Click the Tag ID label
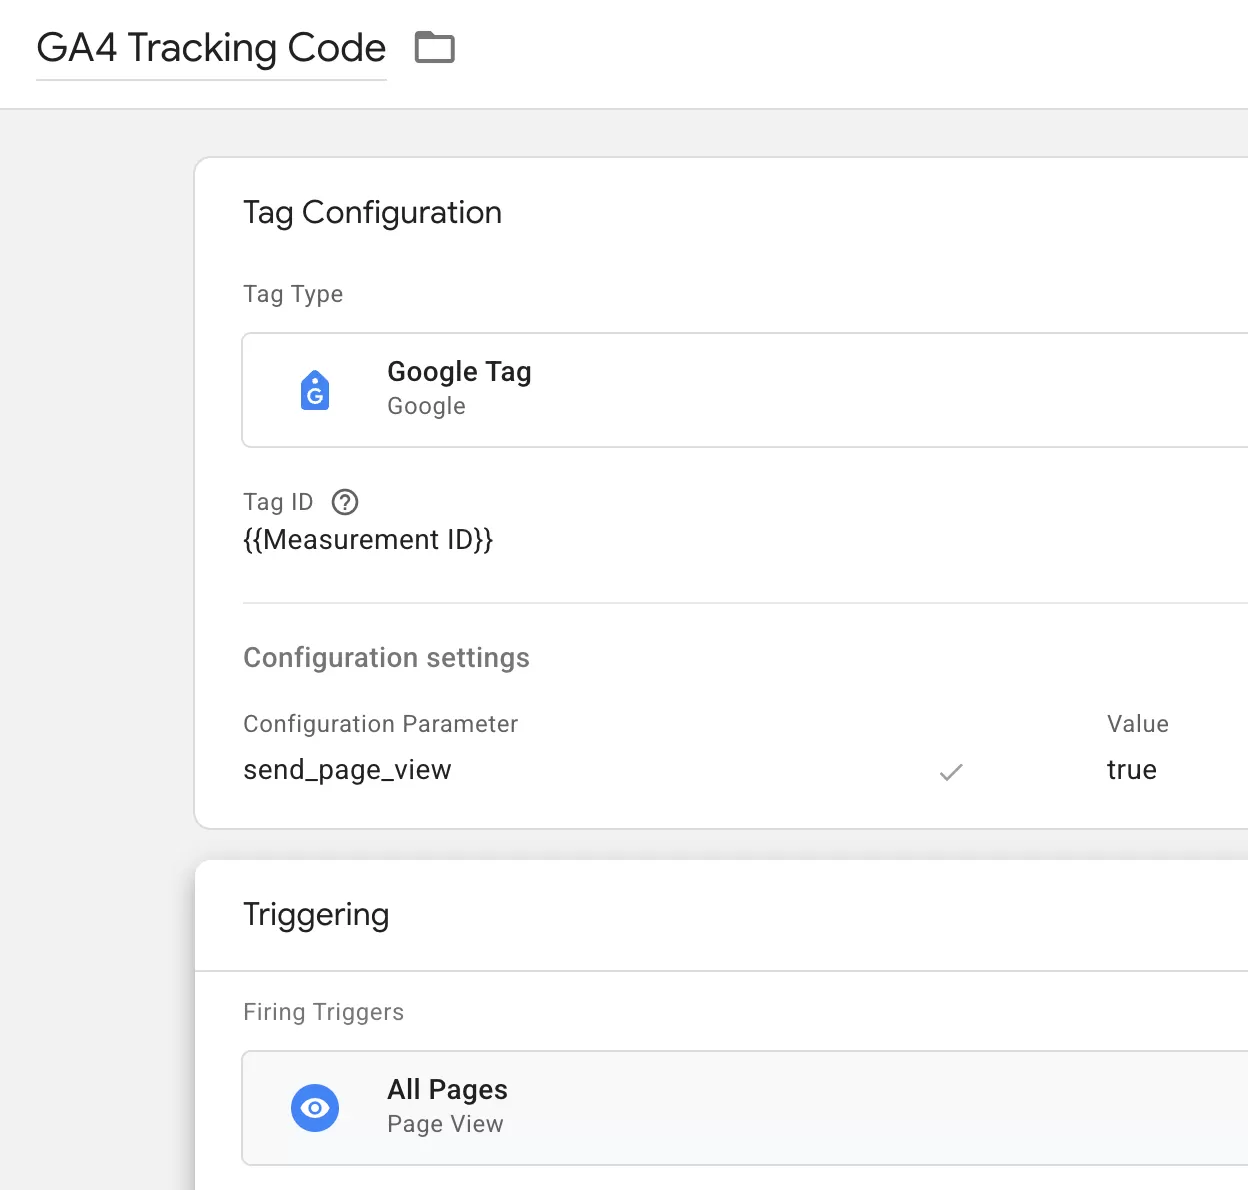 [278, 502]
